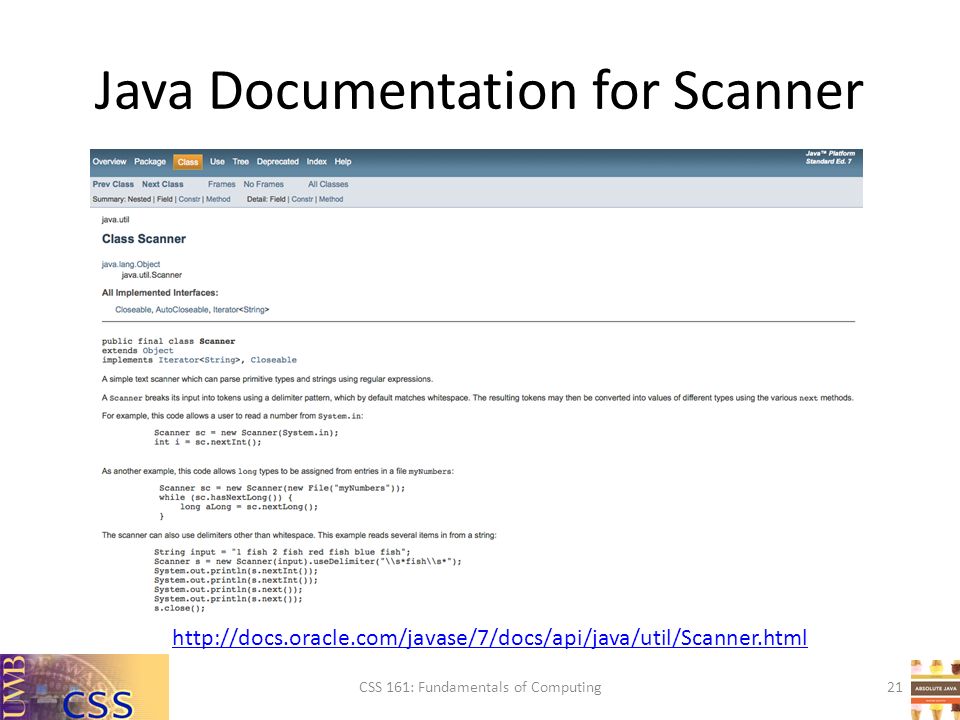Jump to Method in Summary row
Screen dimensions: 960x720
(x=218, y=200)
